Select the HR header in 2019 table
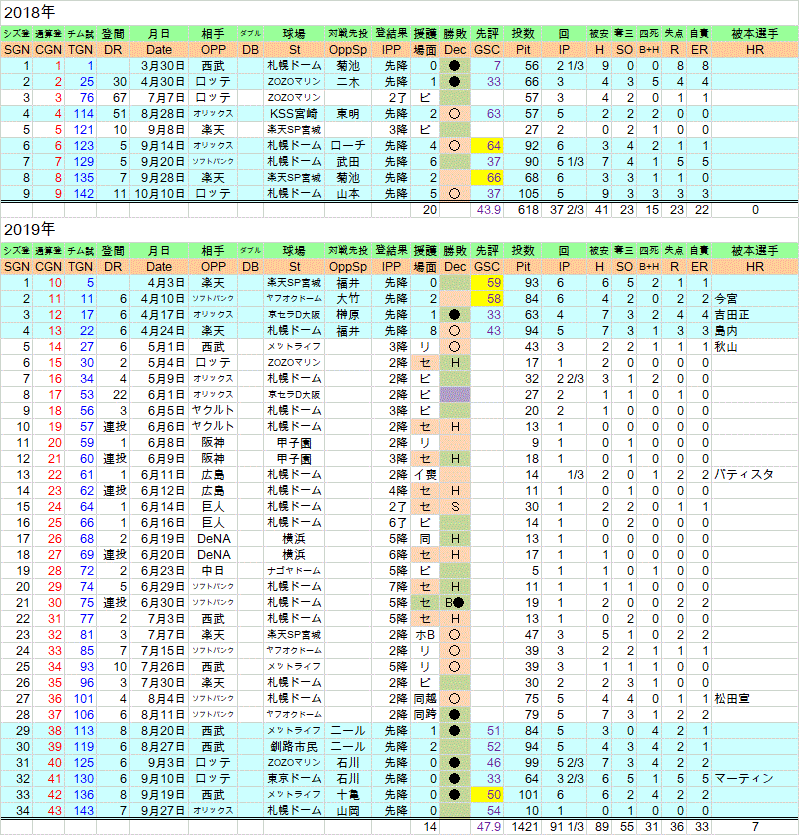This screenshot has width=799, height=835. (x=755, y=267)
